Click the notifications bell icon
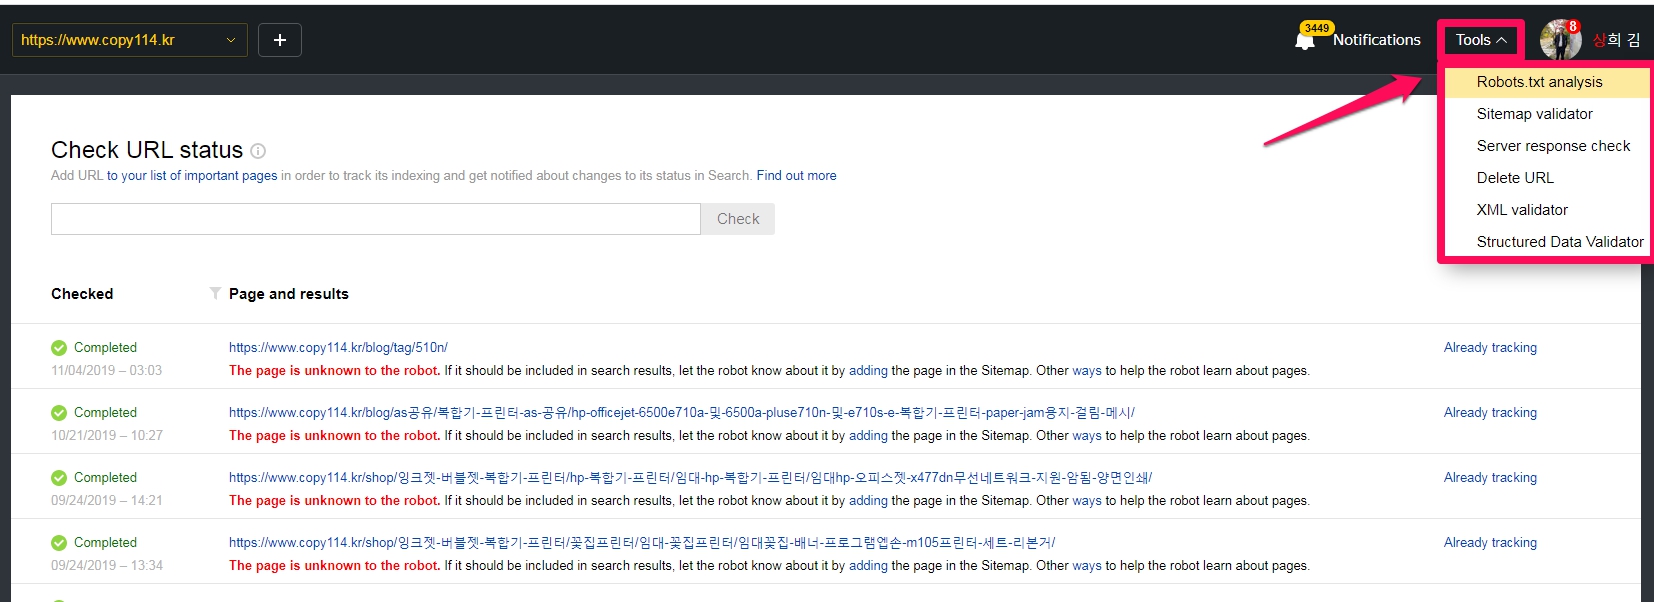 click(x=1305, y=41)
